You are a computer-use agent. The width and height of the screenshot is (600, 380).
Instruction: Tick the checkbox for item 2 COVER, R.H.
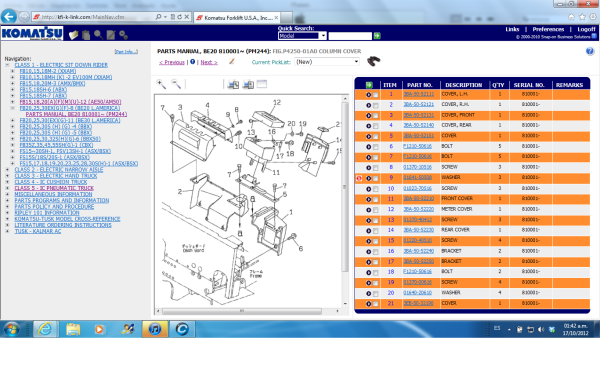point(375,105)
